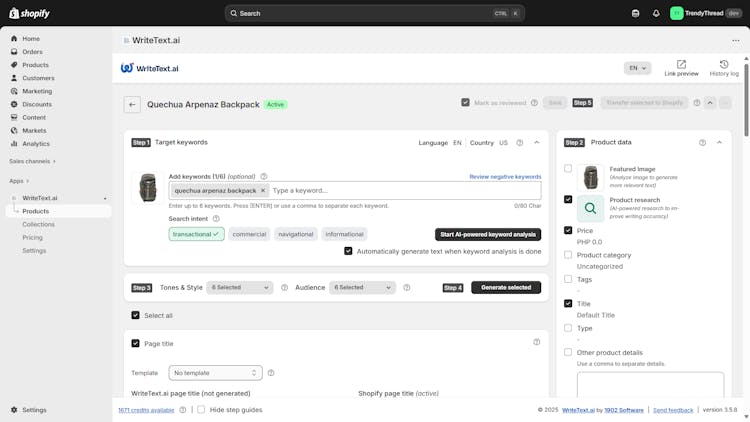Toggle automatically generate text checkbox
This screenshot has height=422, width=750.
coord(348,251)
